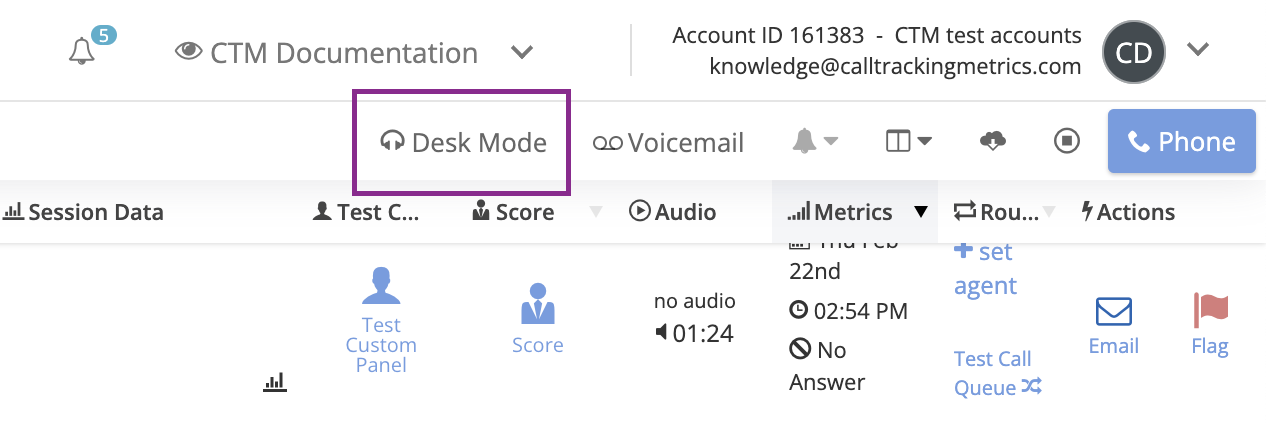Click the set agent link
The image size is (1266, 424).
(x=985, y=268)
